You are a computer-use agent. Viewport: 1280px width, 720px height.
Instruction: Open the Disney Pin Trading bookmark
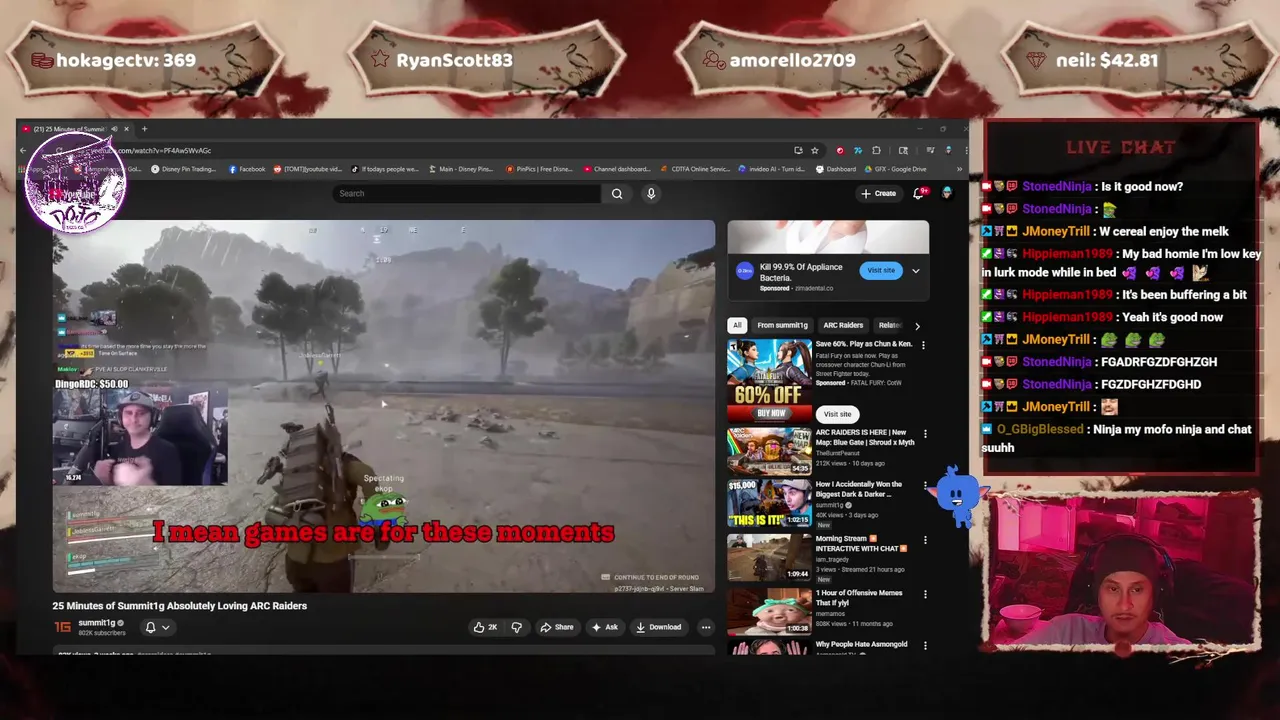(x=183, y=169)
